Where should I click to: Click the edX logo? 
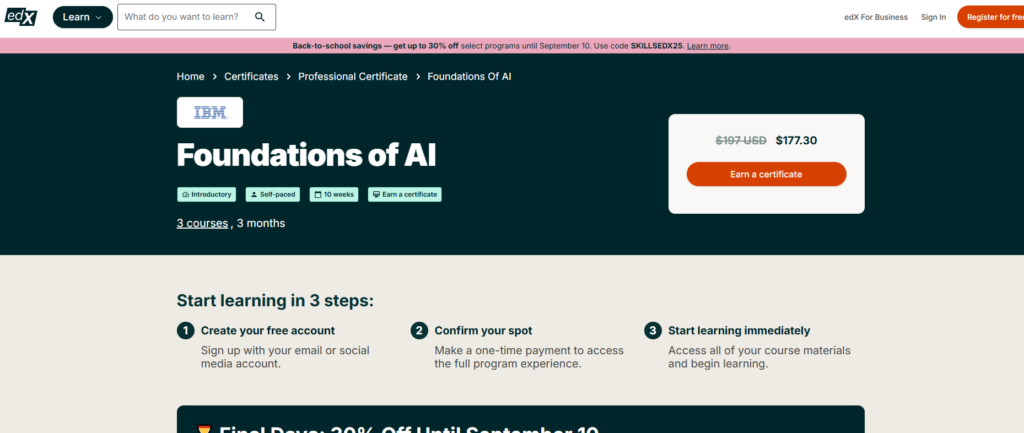[21, 16]
